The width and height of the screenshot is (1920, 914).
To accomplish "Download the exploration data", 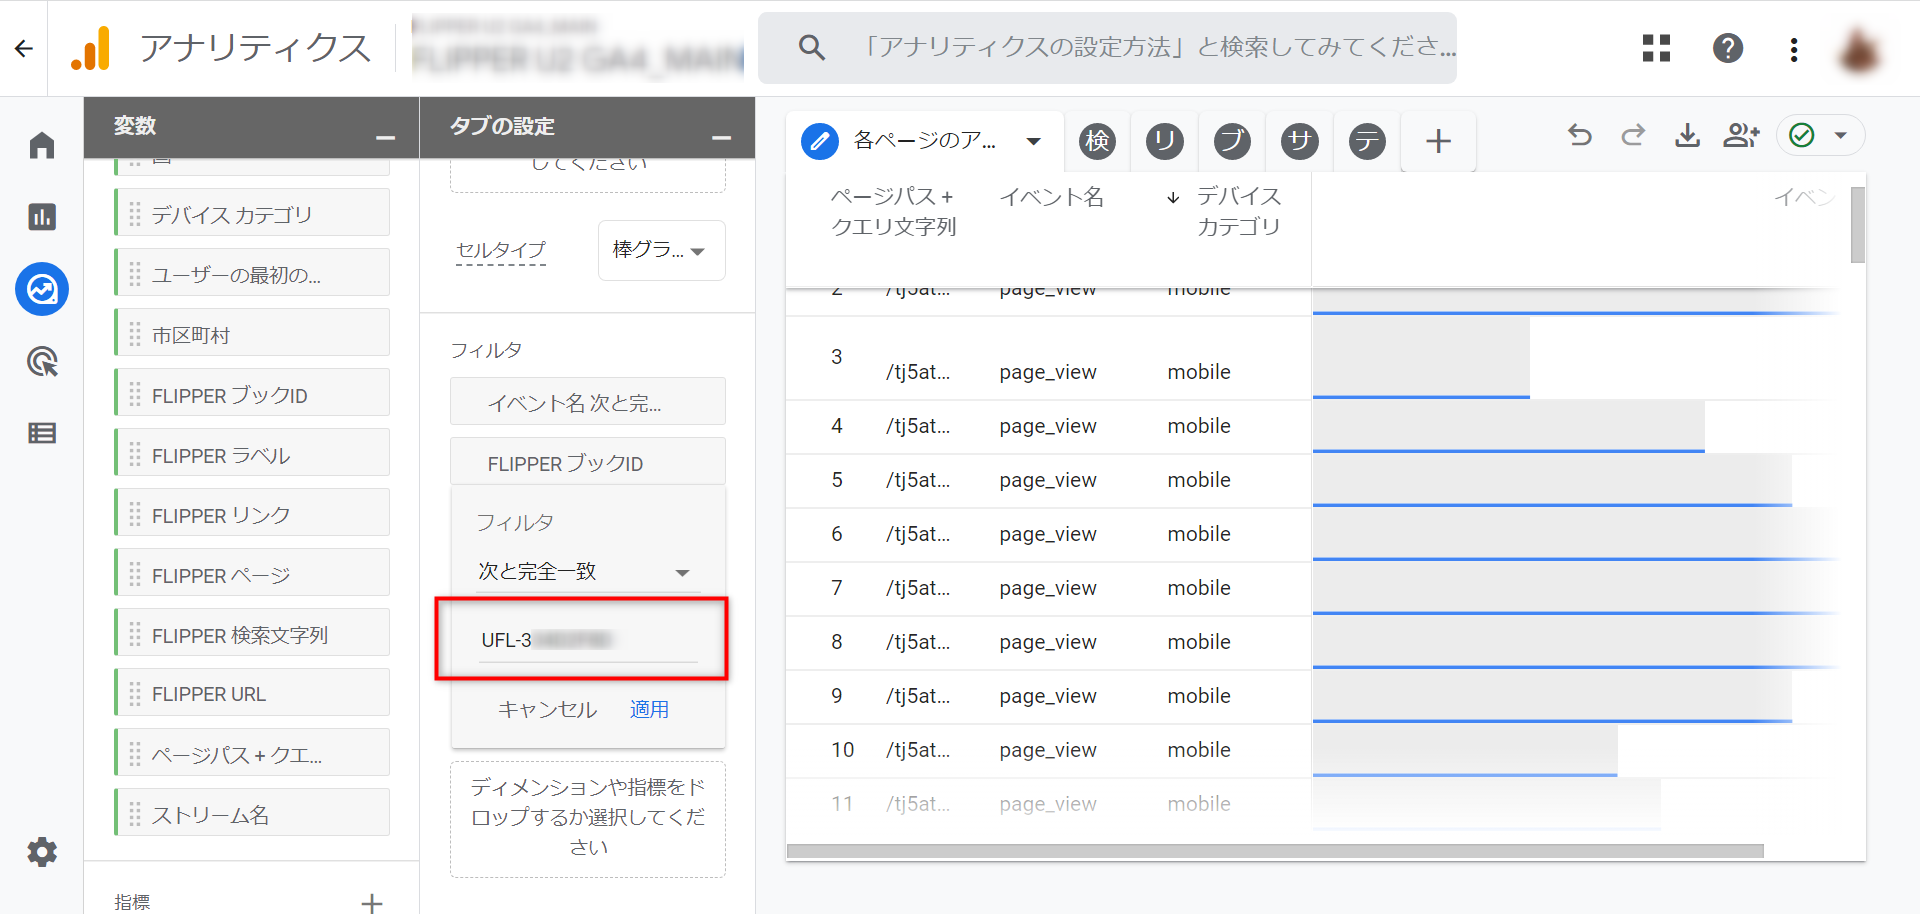I will (x=1687, y=135).
